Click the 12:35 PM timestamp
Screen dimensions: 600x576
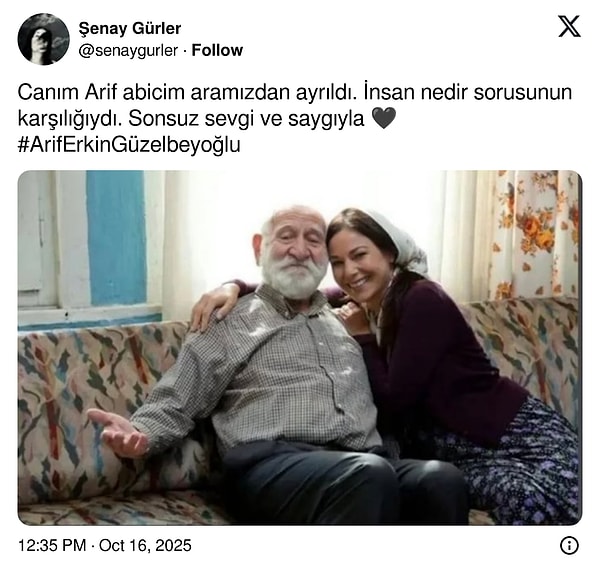52,545
